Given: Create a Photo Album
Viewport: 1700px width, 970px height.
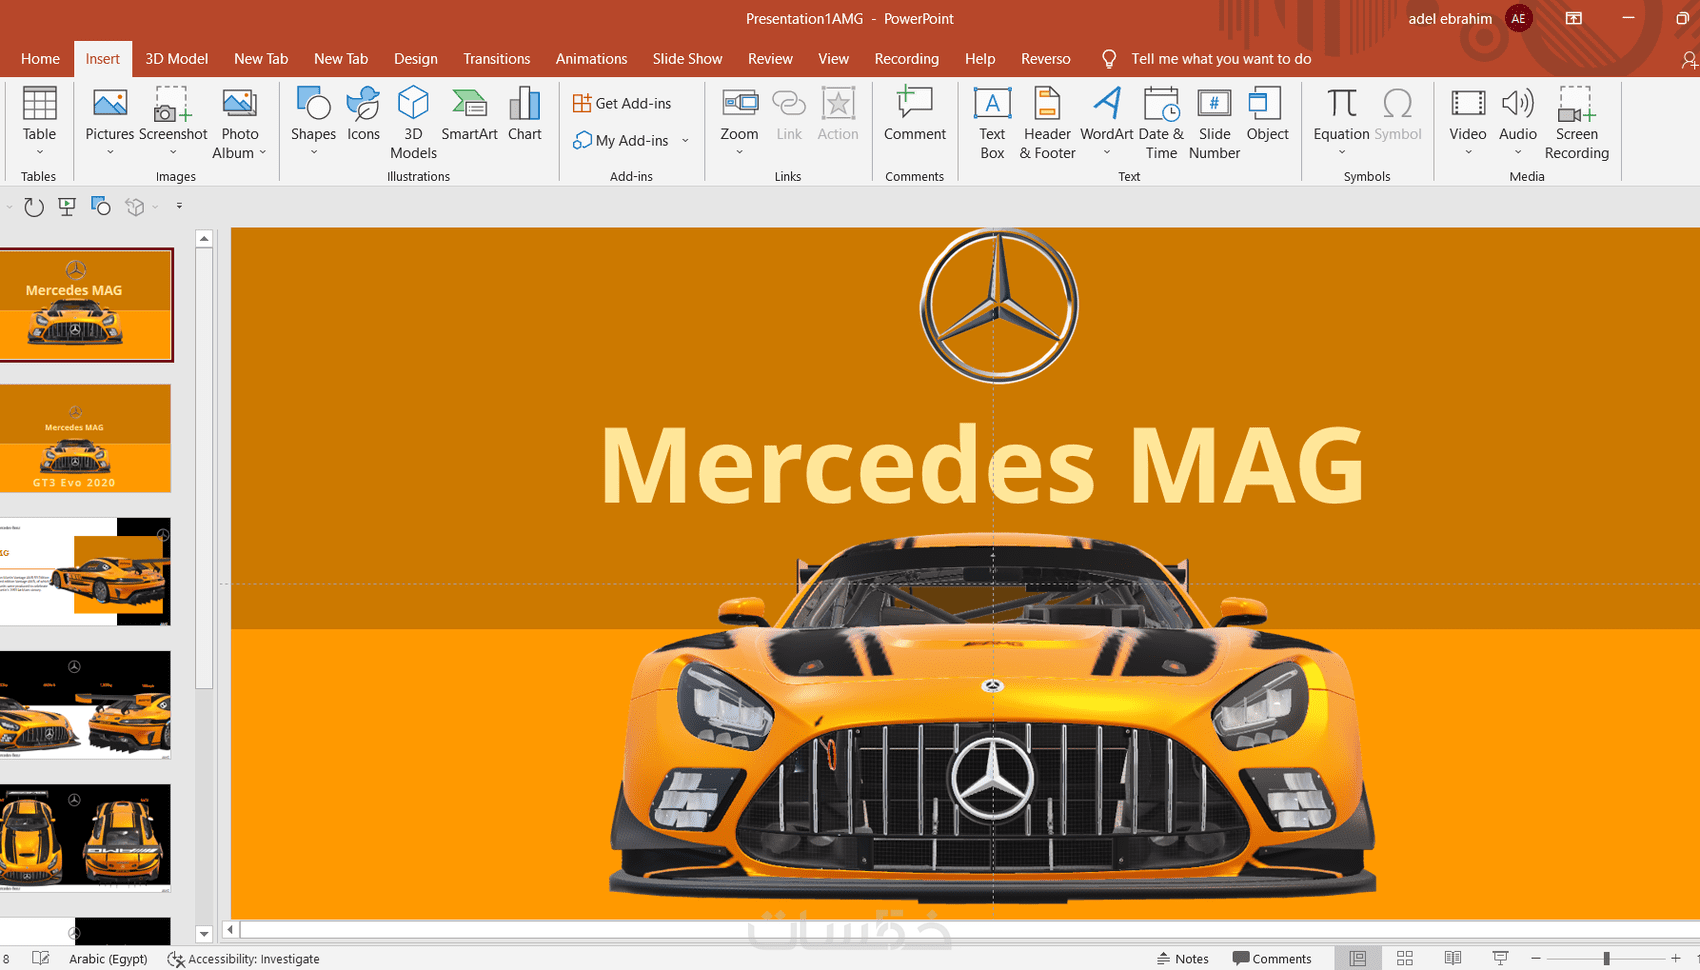Looking at the screenshot, I should (240, 122).
